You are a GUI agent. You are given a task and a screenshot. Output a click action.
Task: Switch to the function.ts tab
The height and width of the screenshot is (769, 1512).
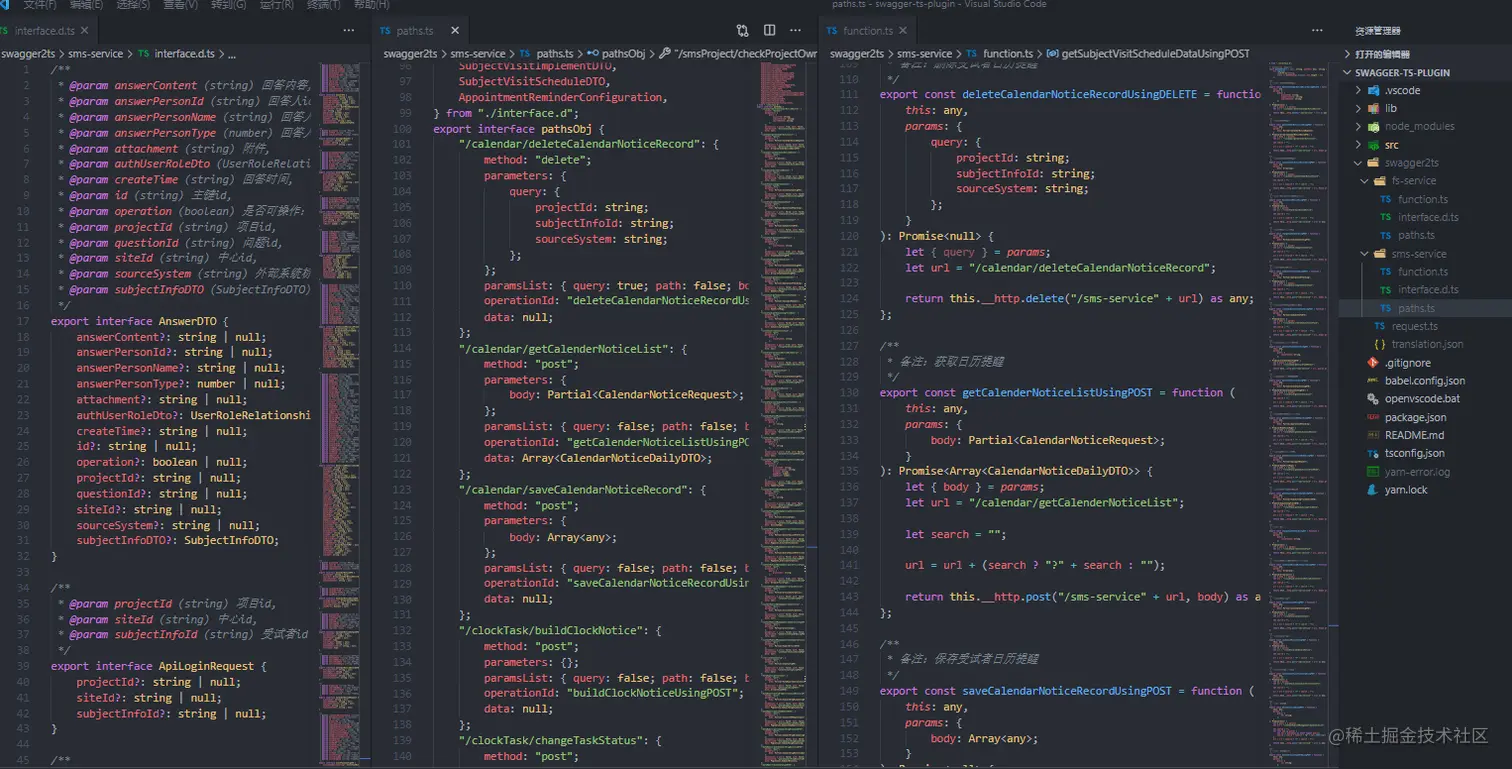point(868,30)
